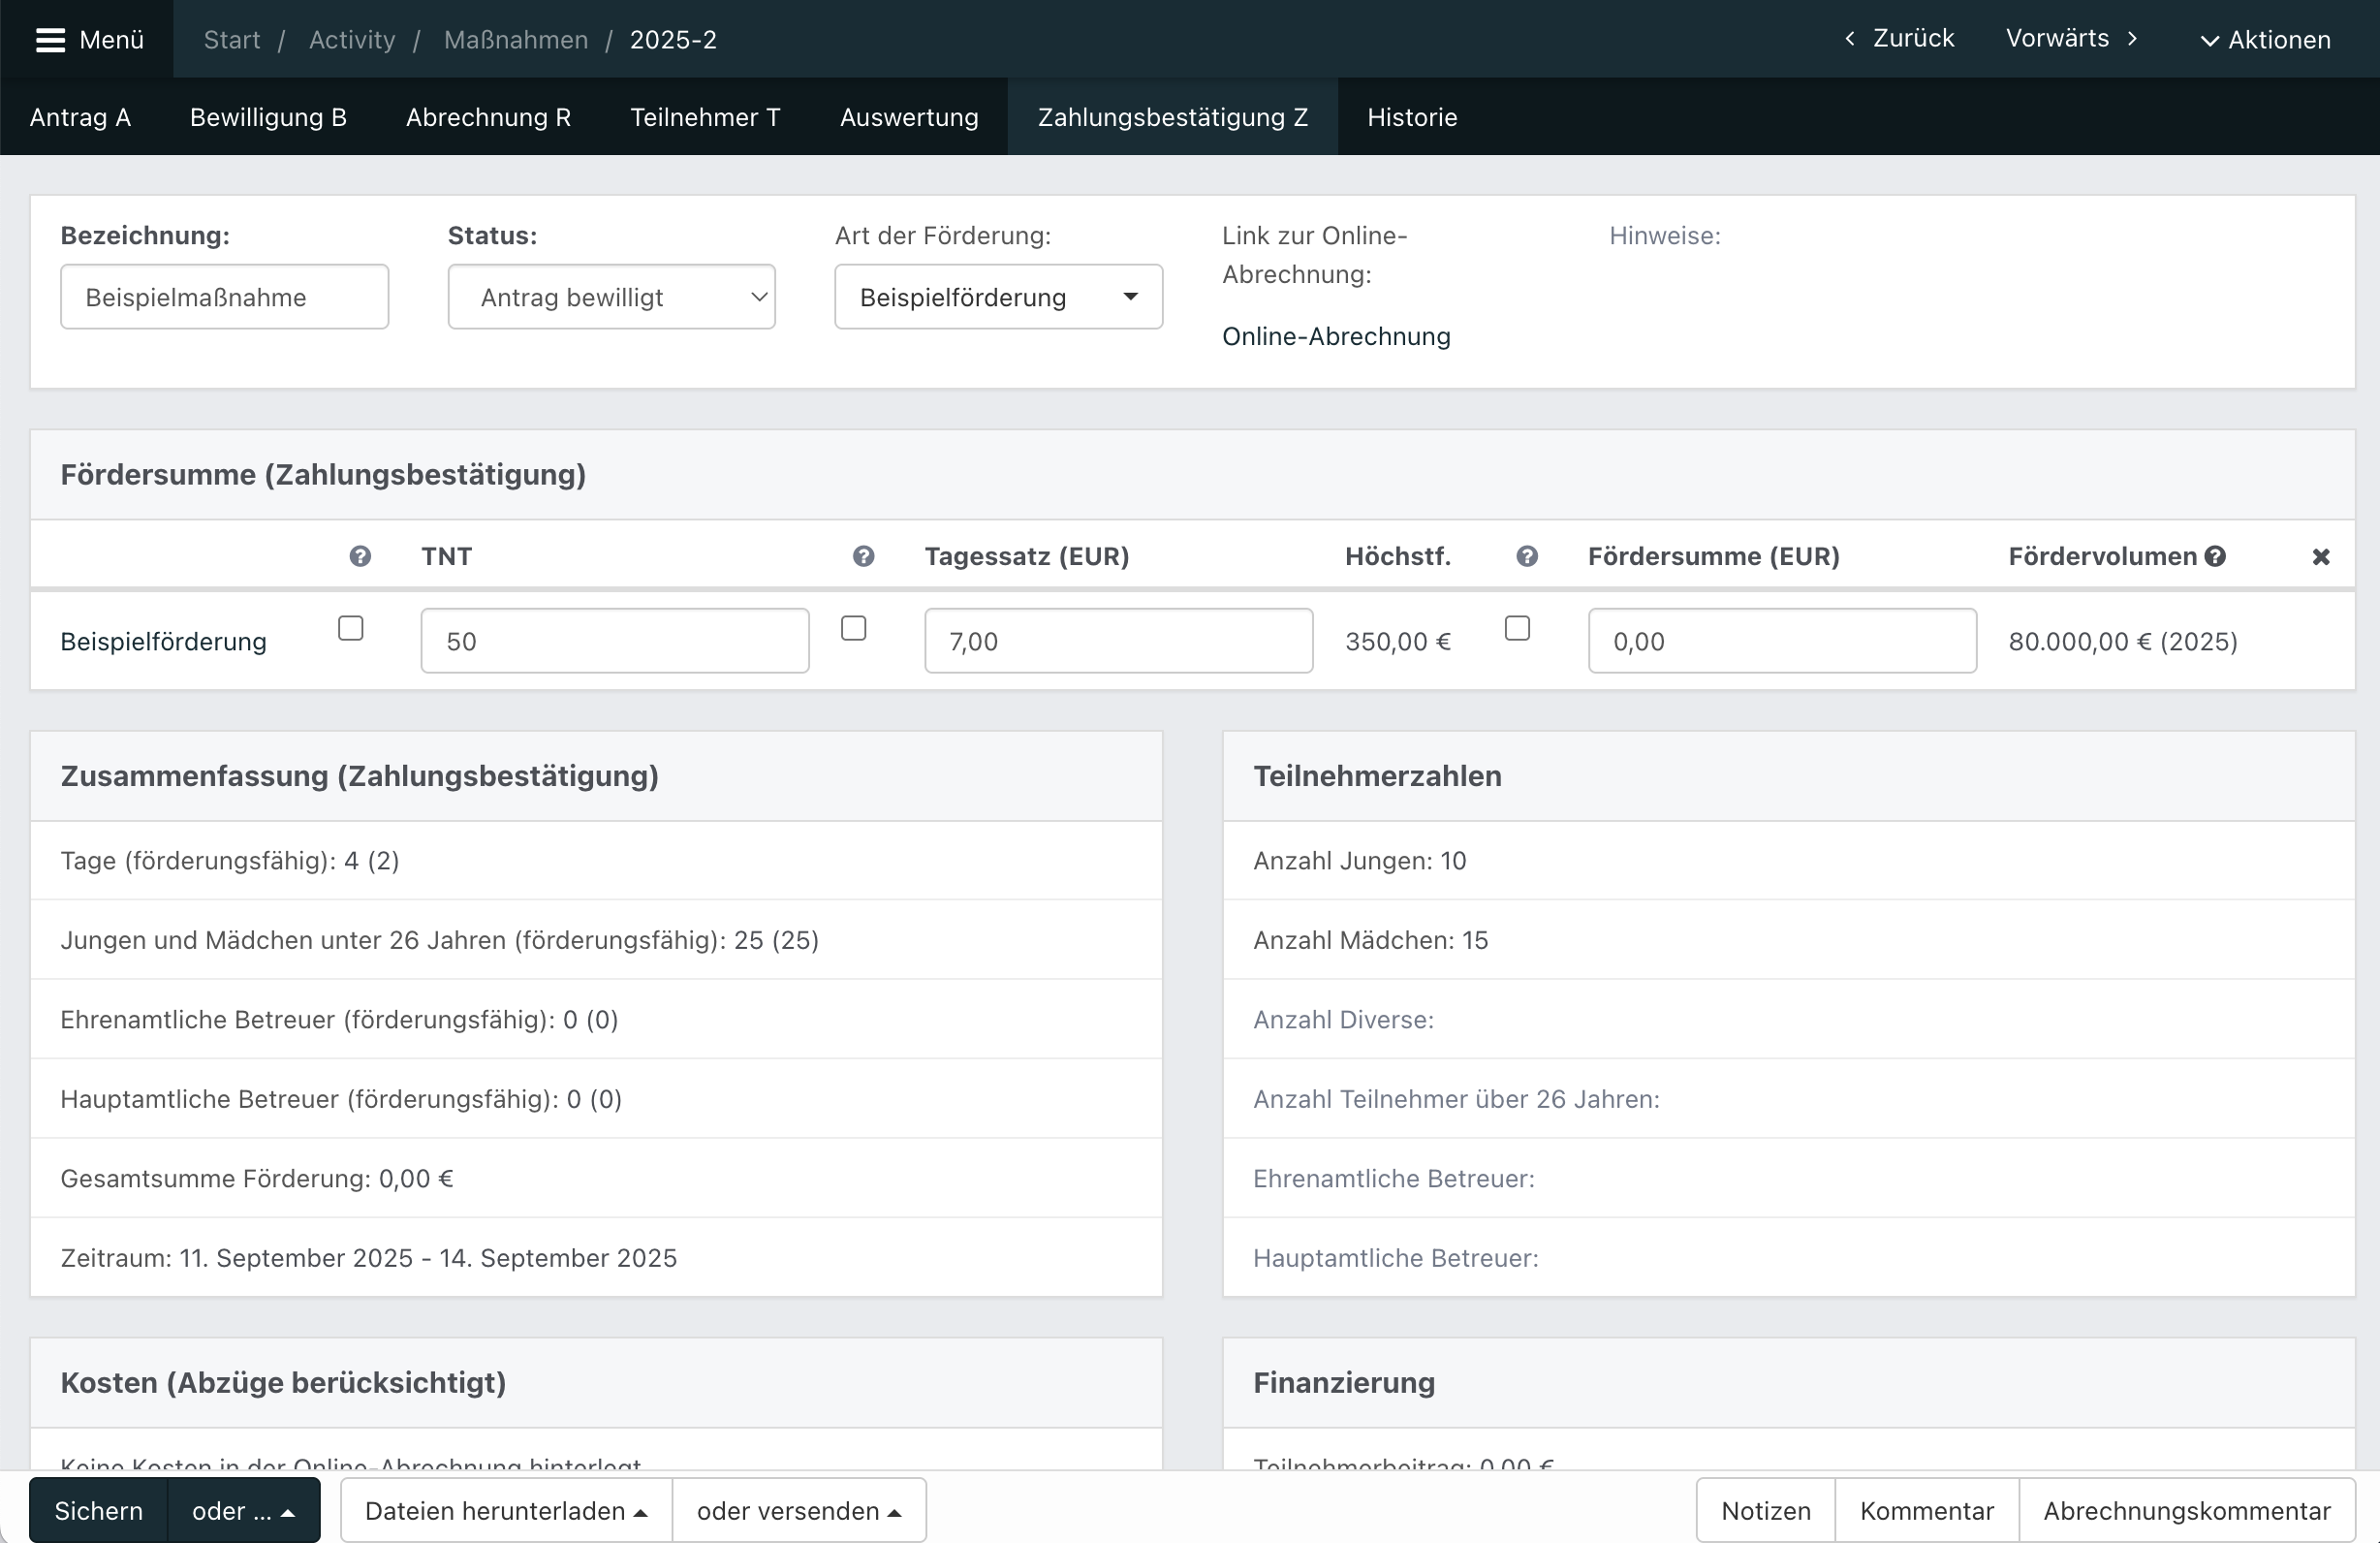Click the Beispielförderung row label
The width and height of the screenshot is (2380, 1543).
163,641
